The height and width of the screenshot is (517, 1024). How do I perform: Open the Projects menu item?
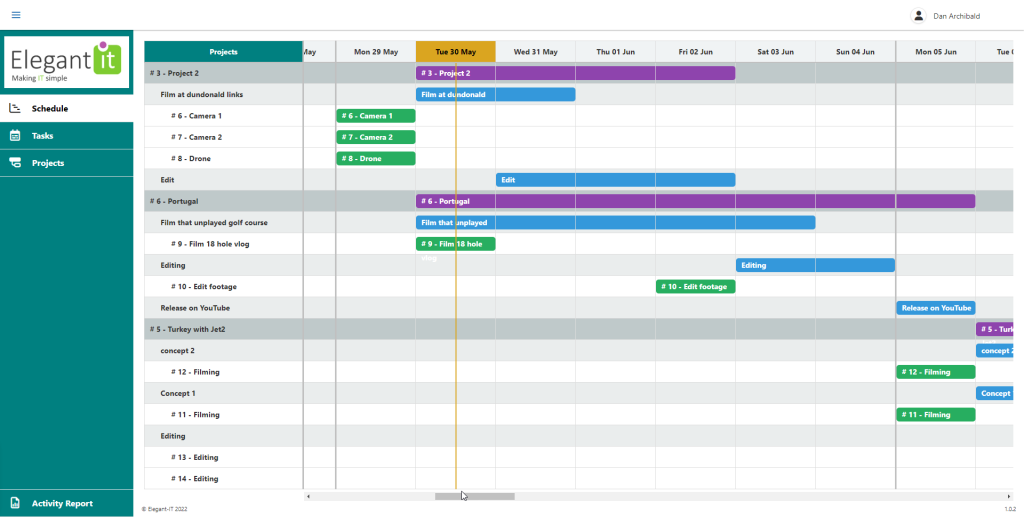pyautogui.click(x=67, y=163)
